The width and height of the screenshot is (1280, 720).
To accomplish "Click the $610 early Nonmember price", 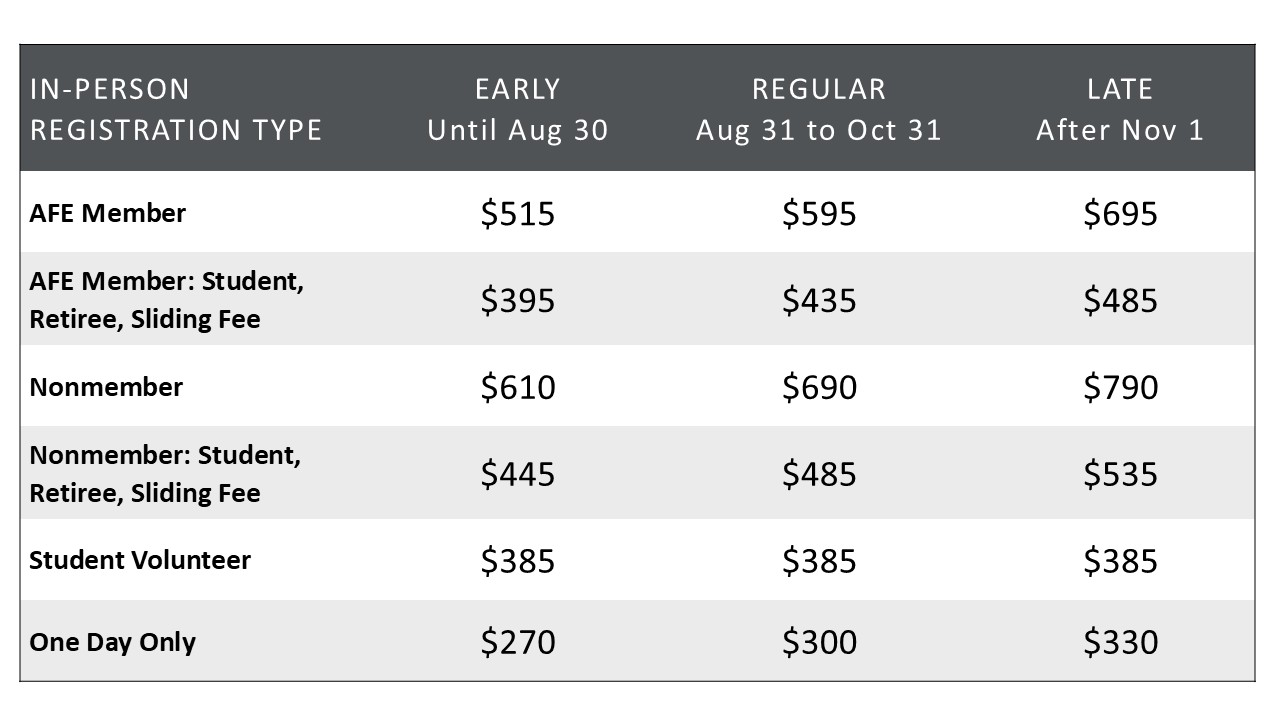I will [x=517, y=387].
